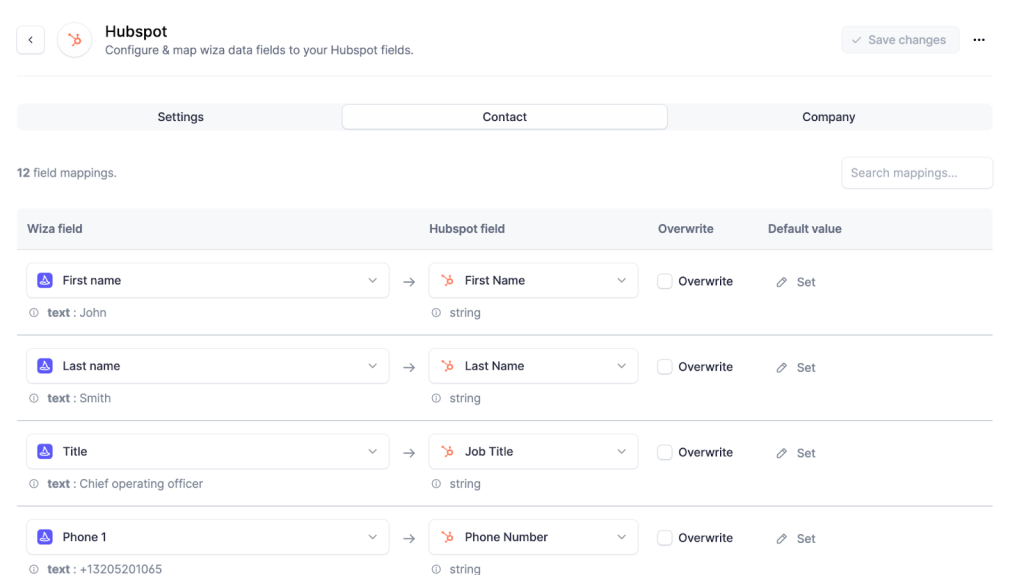
Task: Open the Last name Wiza field dropdown
Action: click(x=208, y=366)
